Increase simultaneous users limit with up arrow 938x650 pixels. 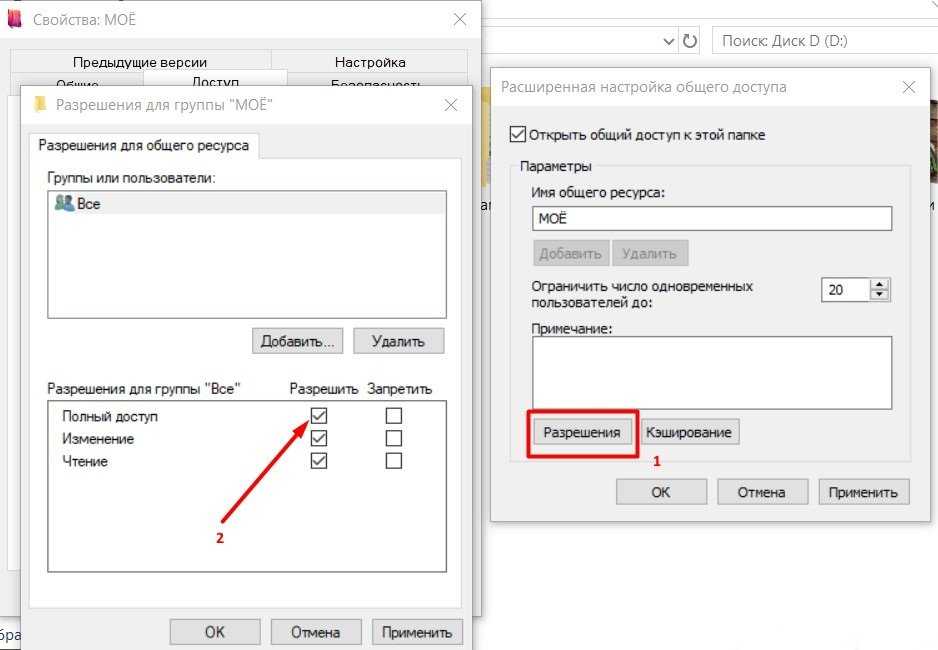(879, 284)
